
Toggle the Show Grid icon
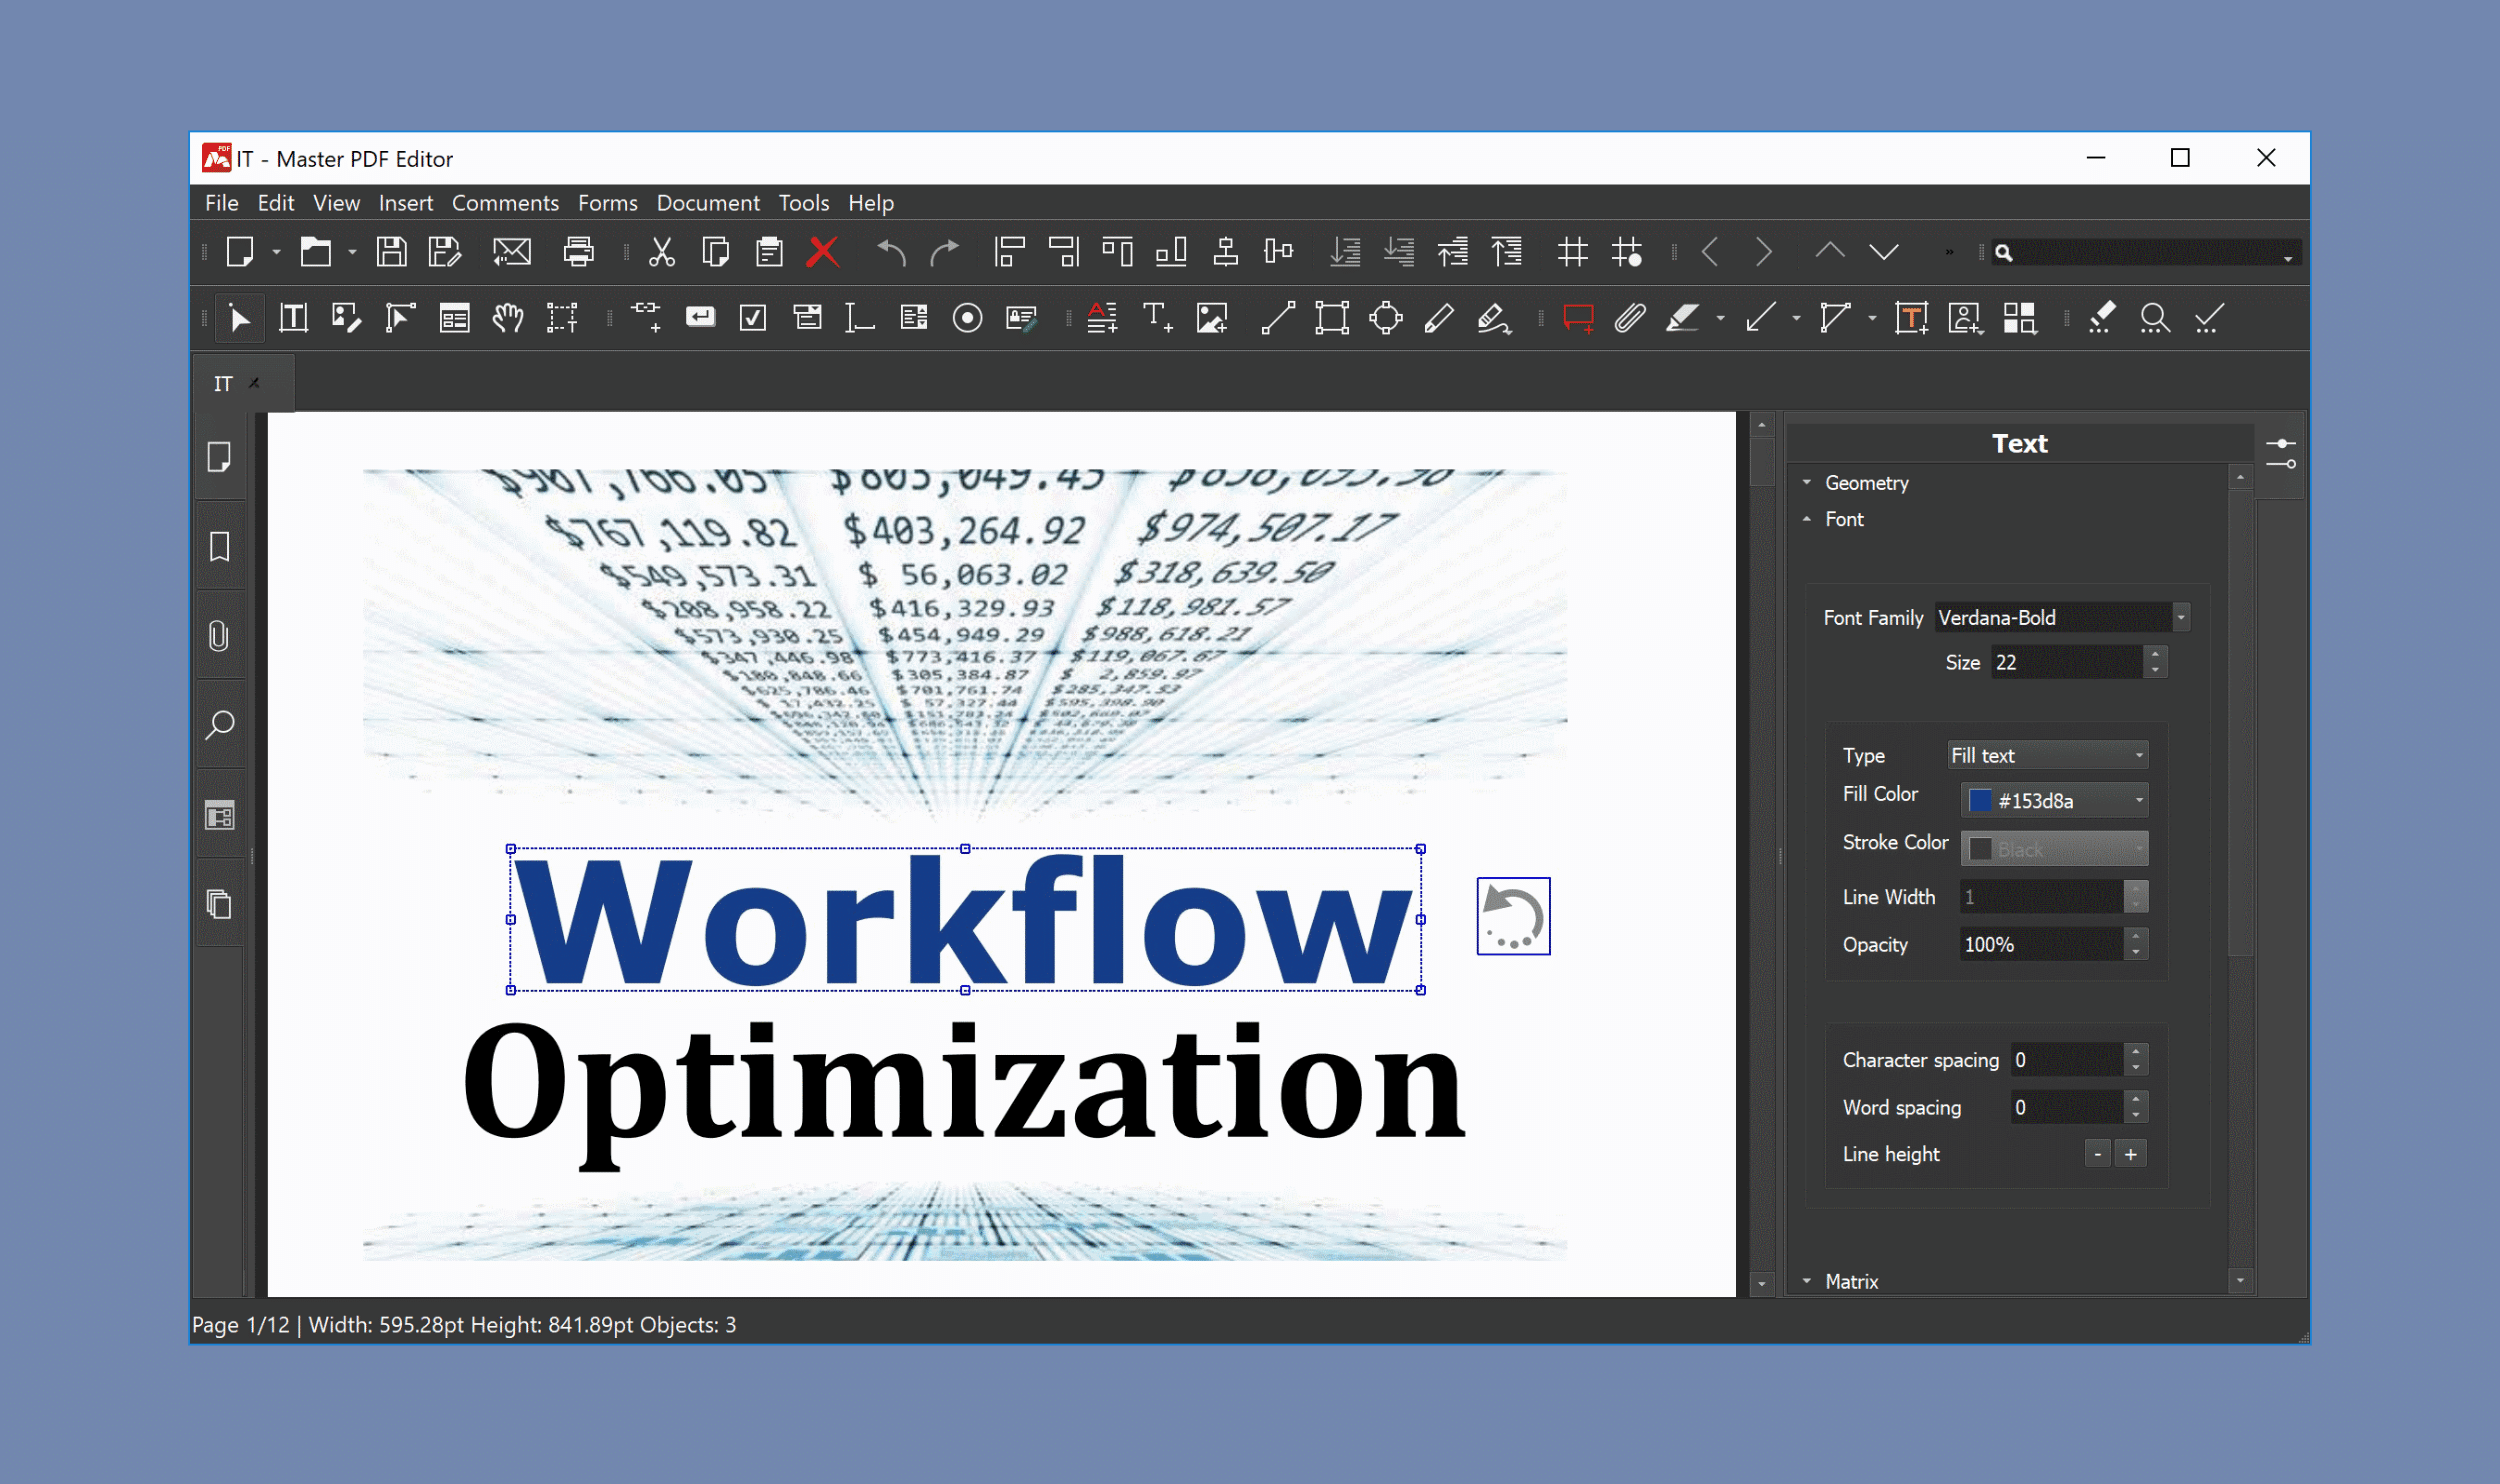[1572, 252]
